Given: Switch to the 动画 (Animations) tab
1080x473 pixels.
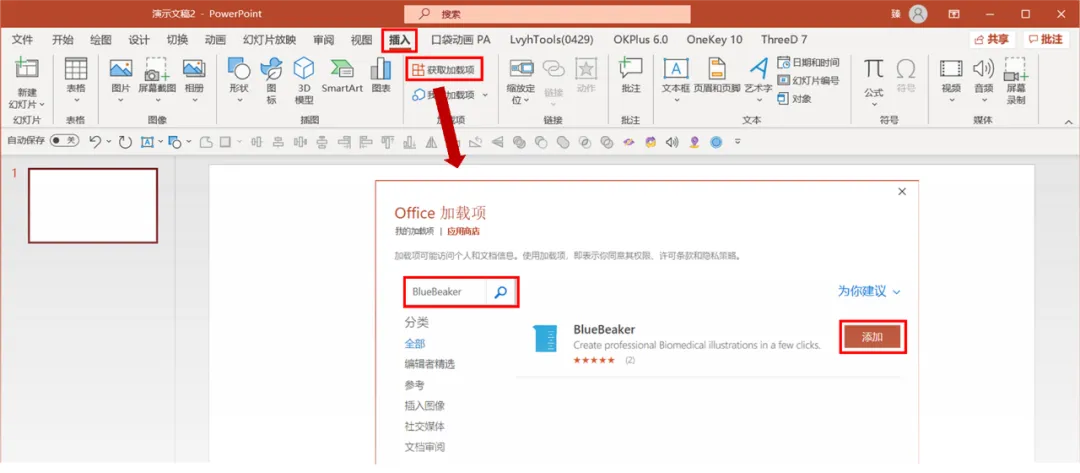Looking at the screenshot, I should point(215,39).
